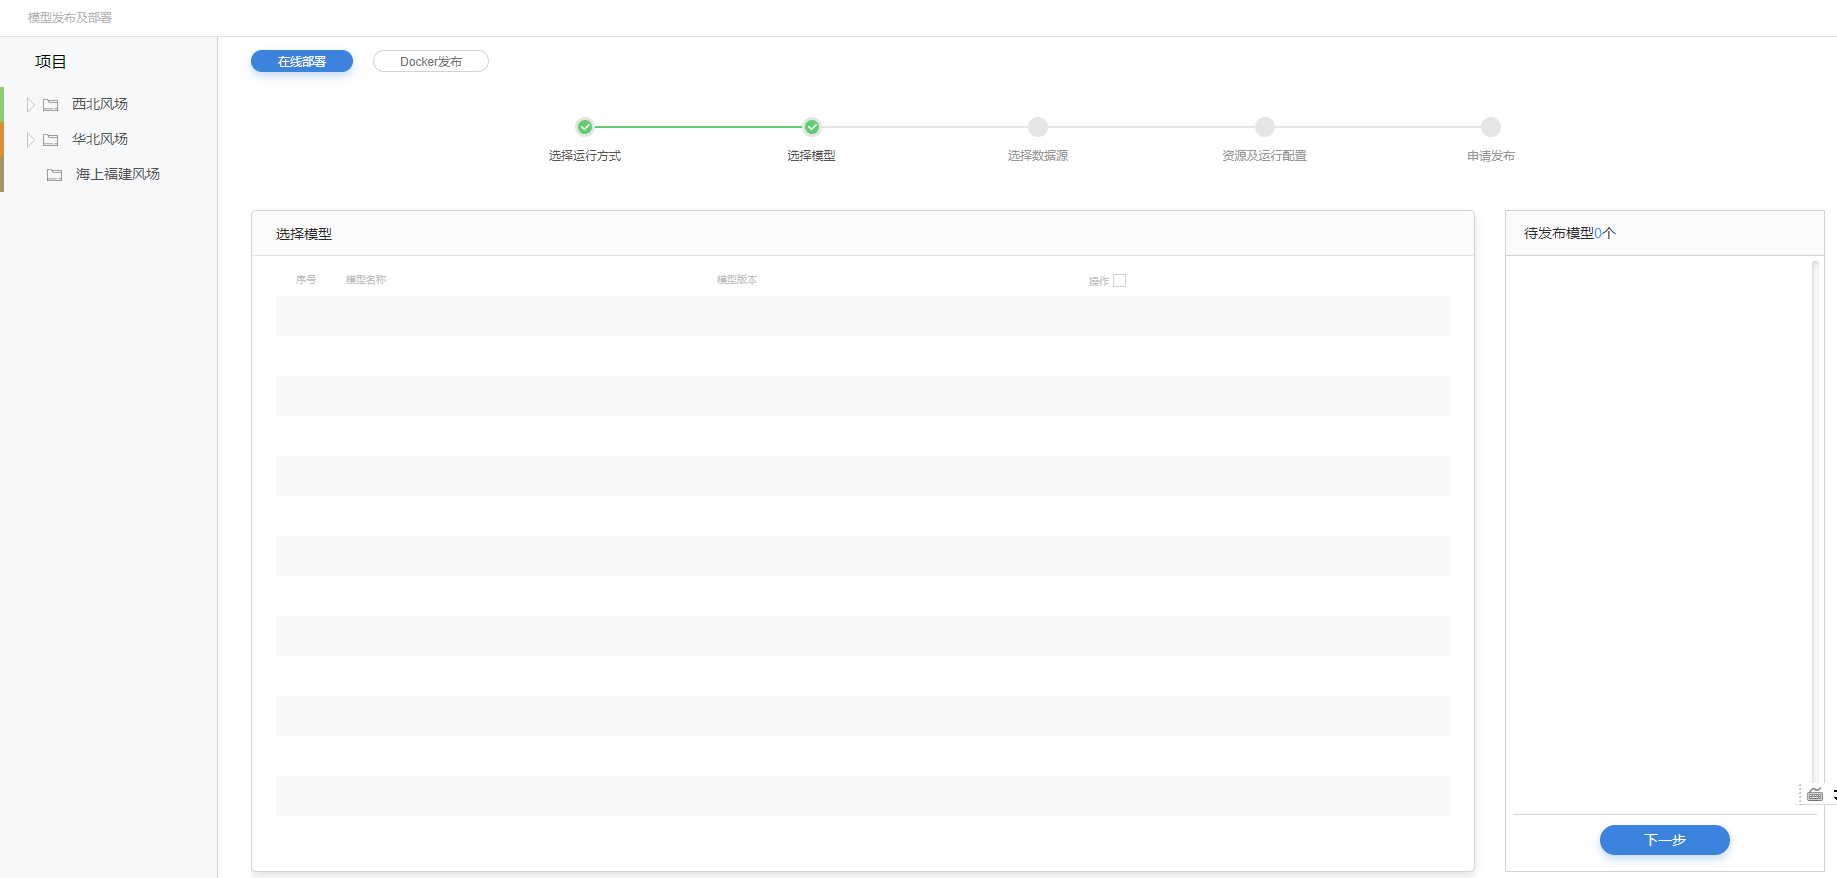
Task: Click the 下一步 button
Action: click(1665, 840)
